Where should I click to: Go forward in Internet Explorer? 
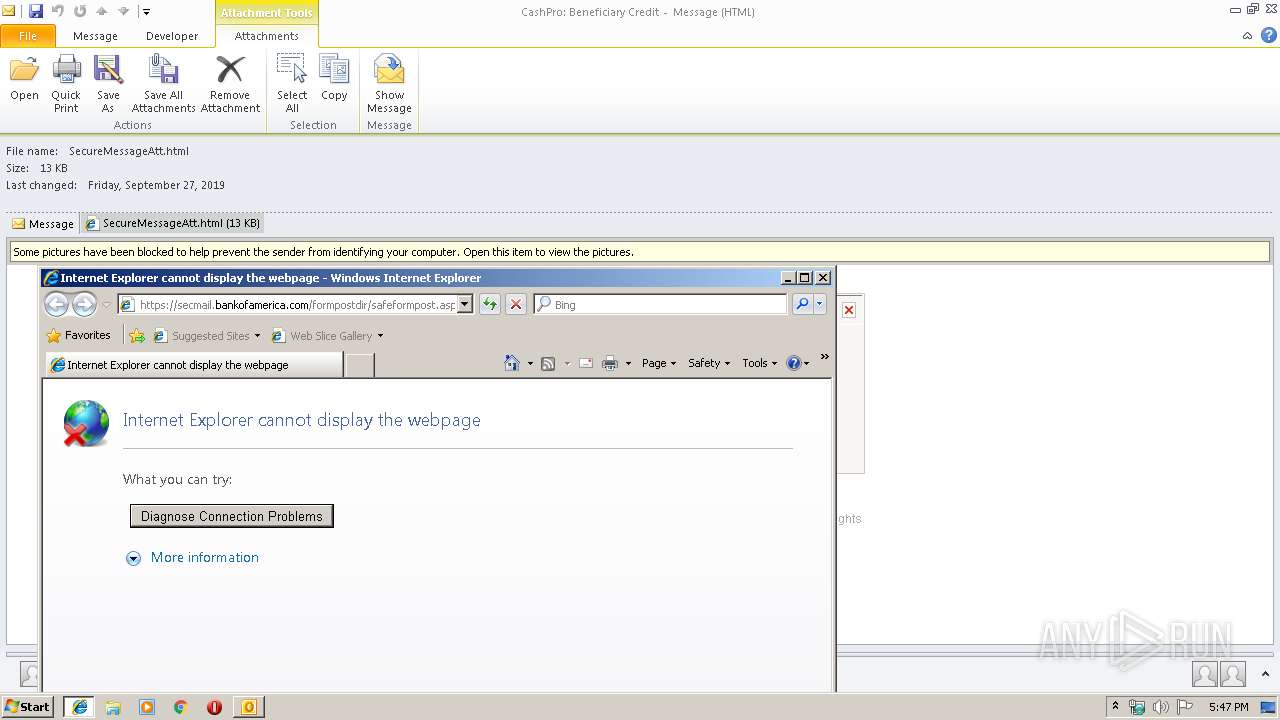84,304
